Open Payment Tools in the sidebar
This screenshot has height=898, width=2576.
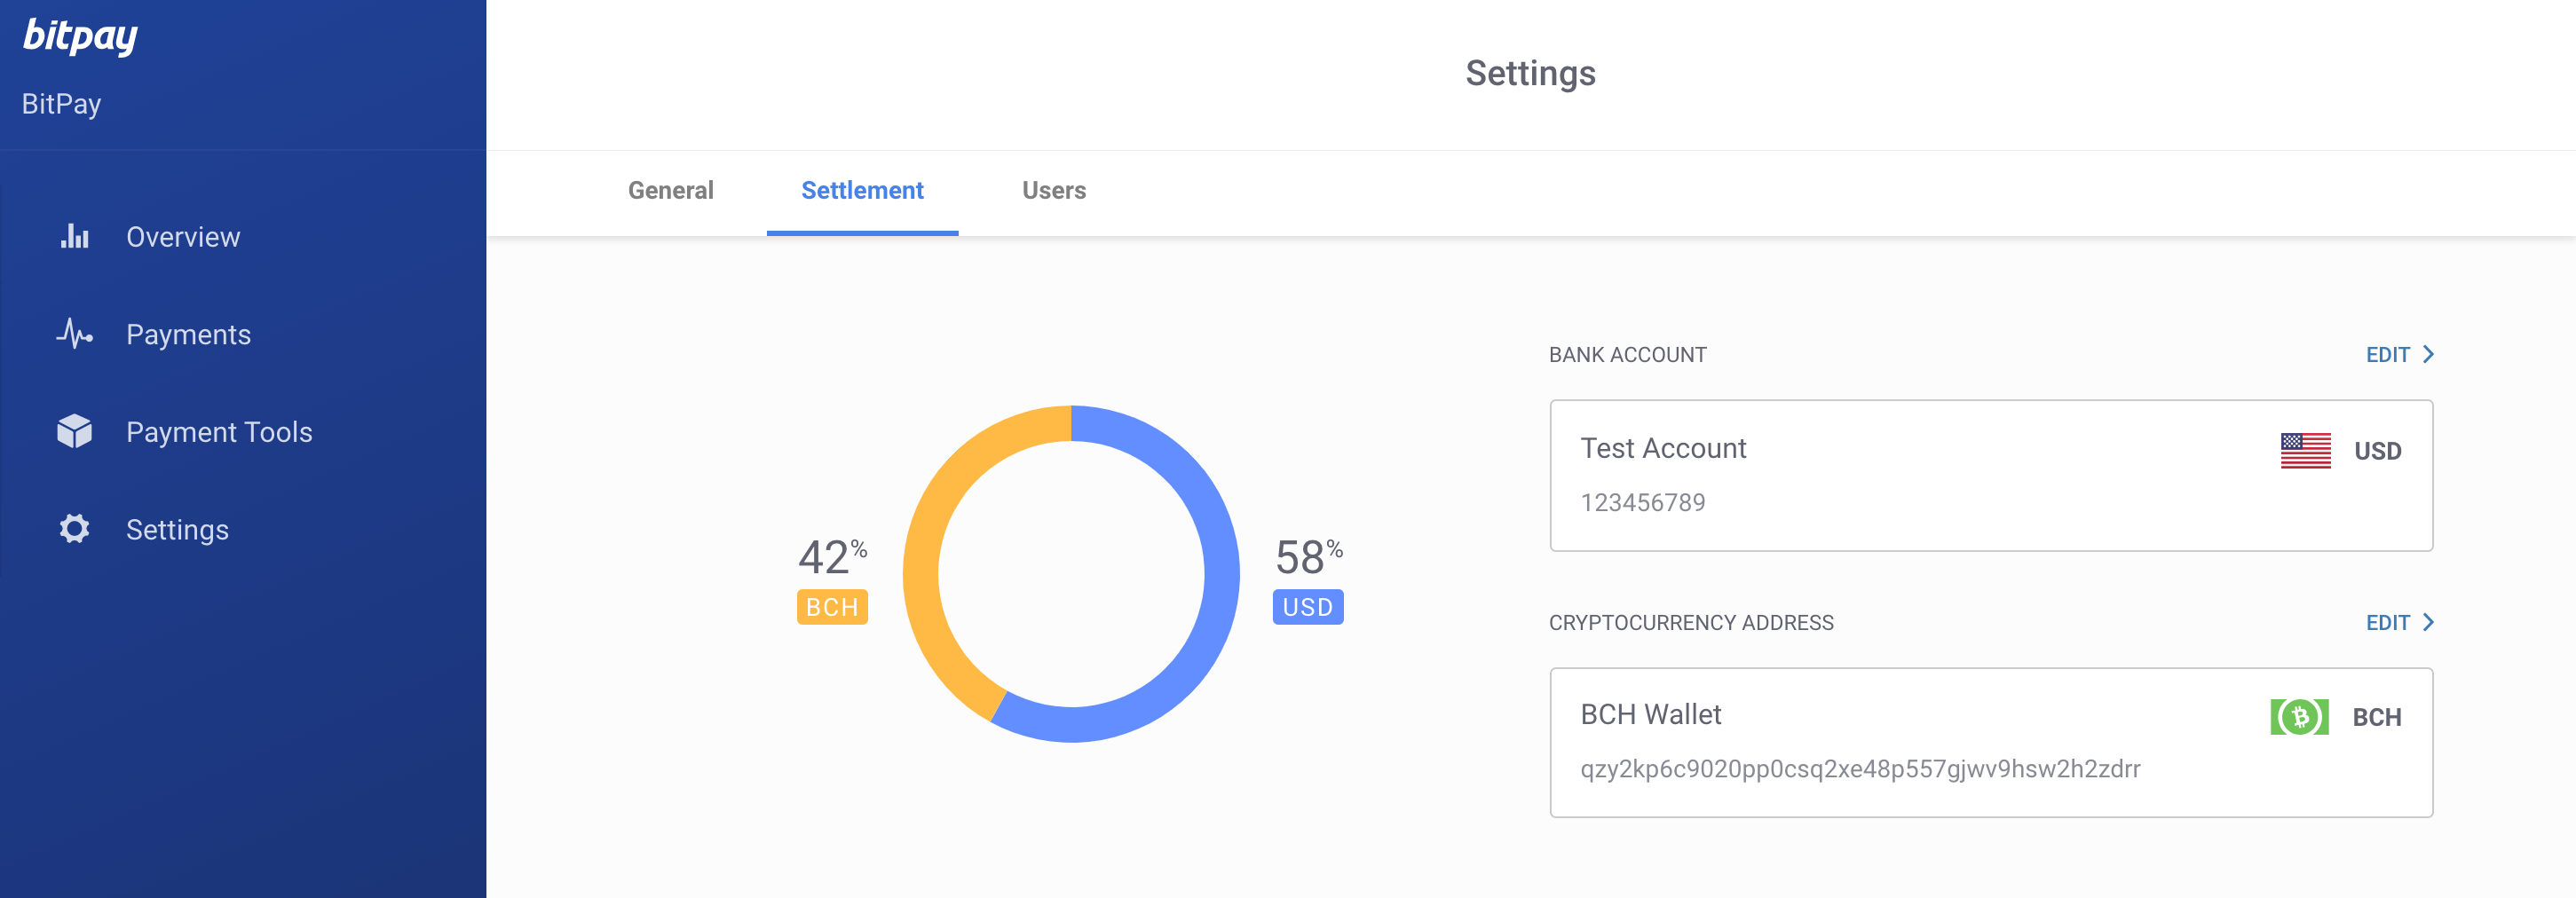219,432
